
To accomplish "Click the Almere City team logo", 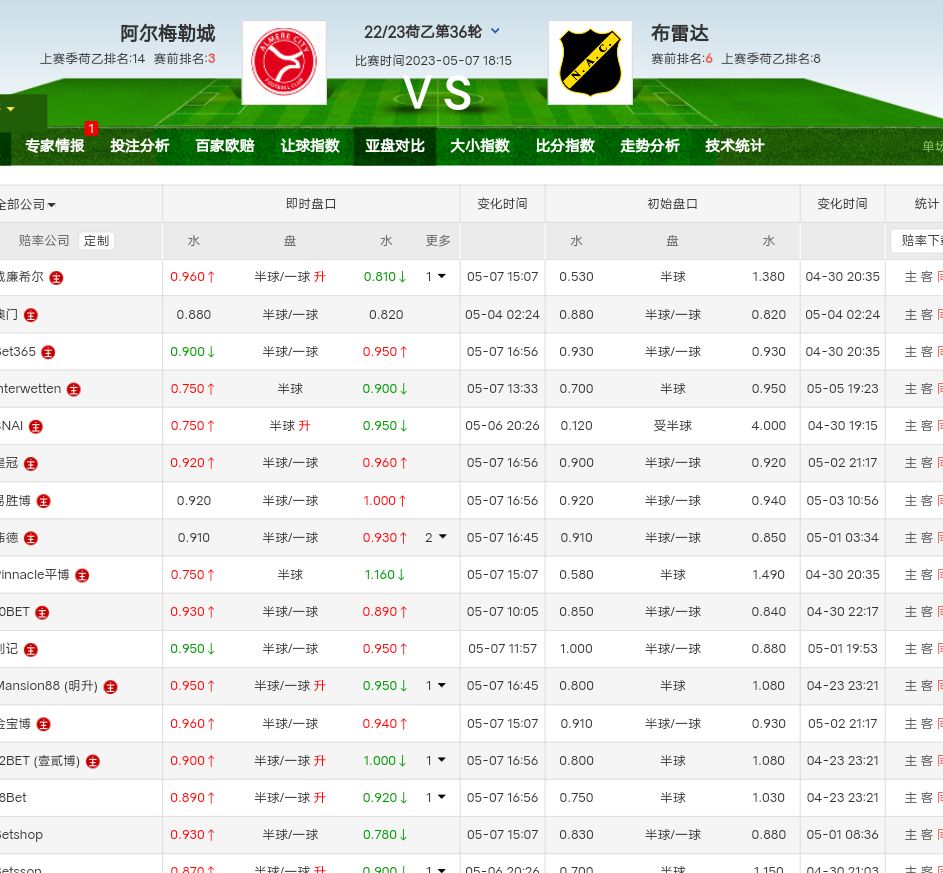I will [284, 62].
